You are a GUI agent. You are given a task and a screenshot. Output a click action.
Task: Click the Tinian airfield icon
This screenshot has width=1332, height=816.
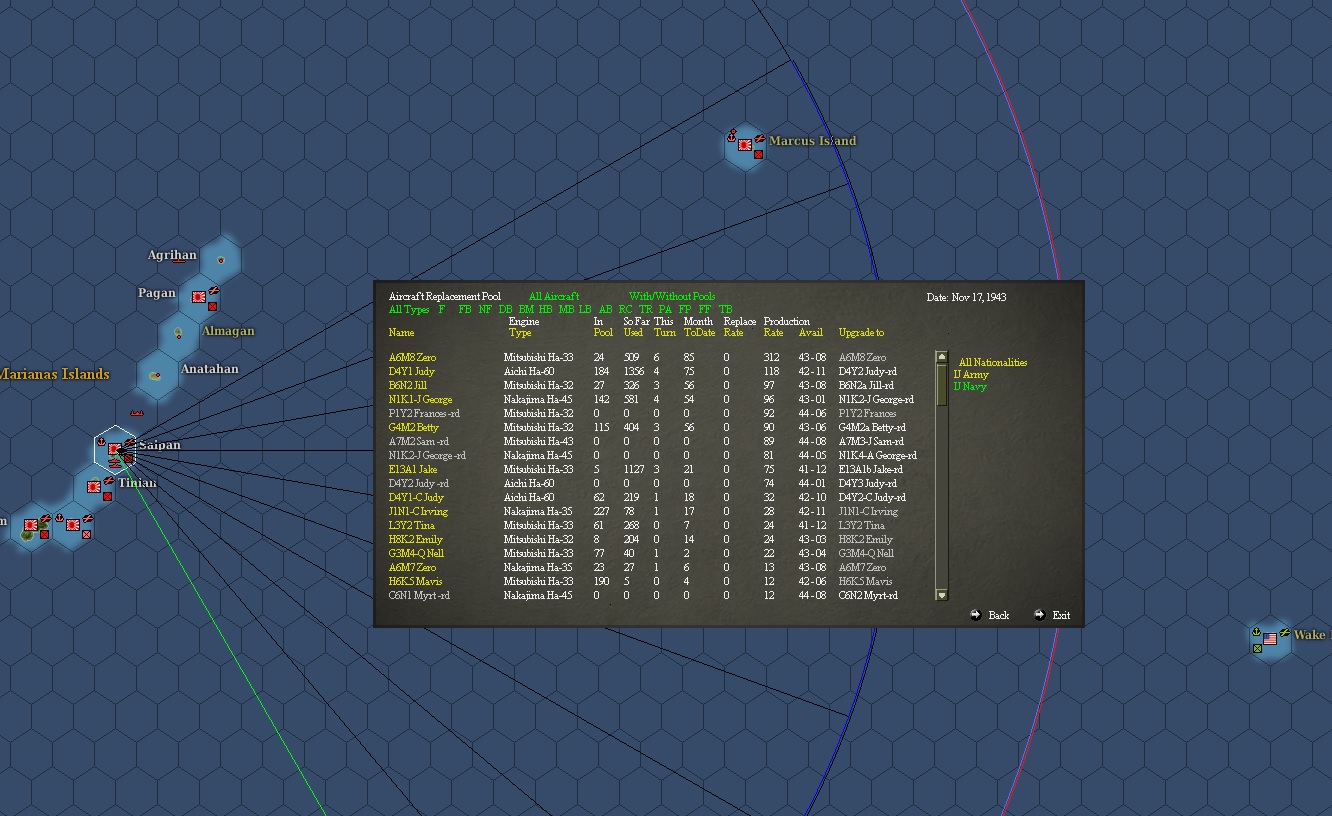pyautogui.click(x=108, y=482)
